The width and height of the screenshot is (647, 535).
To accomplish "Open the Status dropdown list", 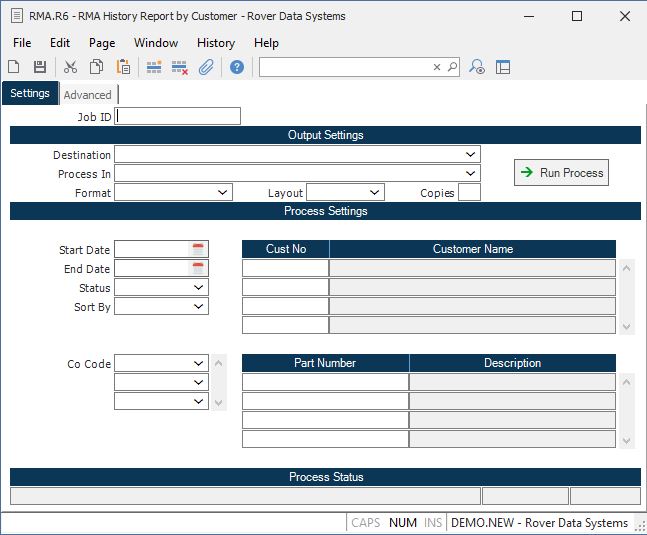I will pos(199,288).
